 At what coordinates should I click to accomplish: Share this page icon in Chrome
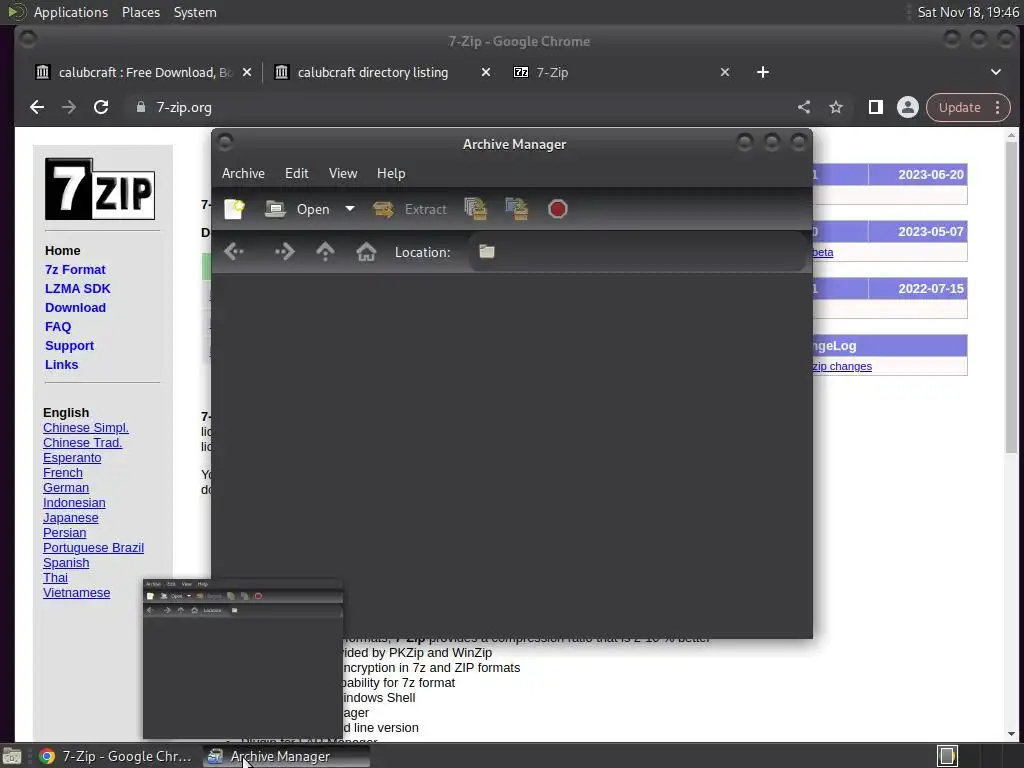(804, 108)
